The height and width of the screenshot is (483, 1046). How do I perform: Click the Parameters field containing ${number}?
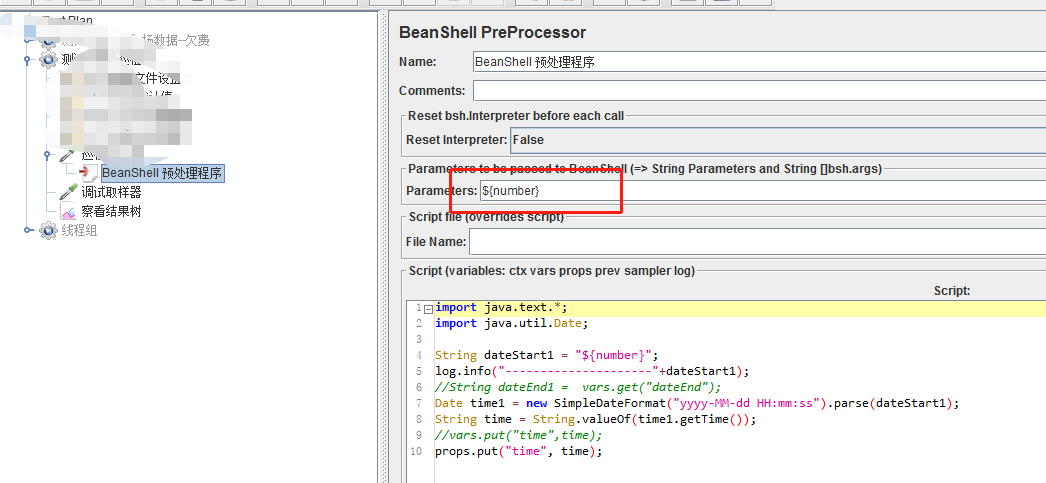tap(762, 191)
